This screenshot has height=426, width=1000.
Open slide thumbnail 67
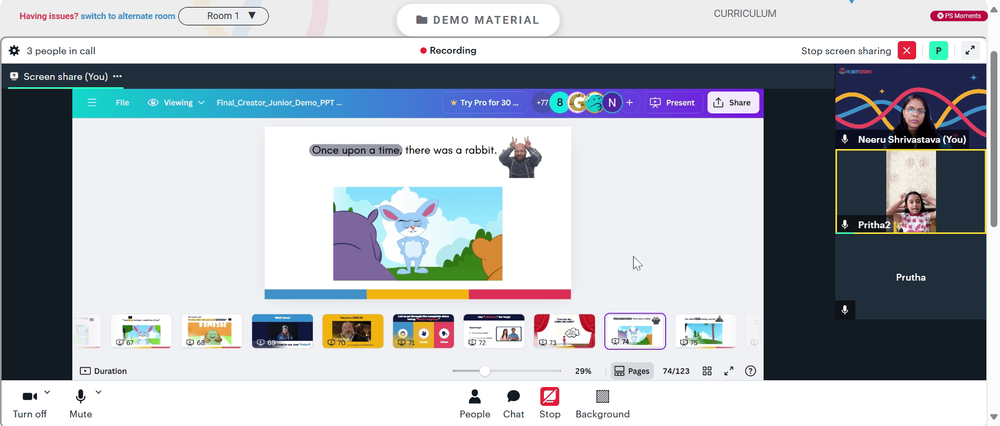click(x=142, y=331)
